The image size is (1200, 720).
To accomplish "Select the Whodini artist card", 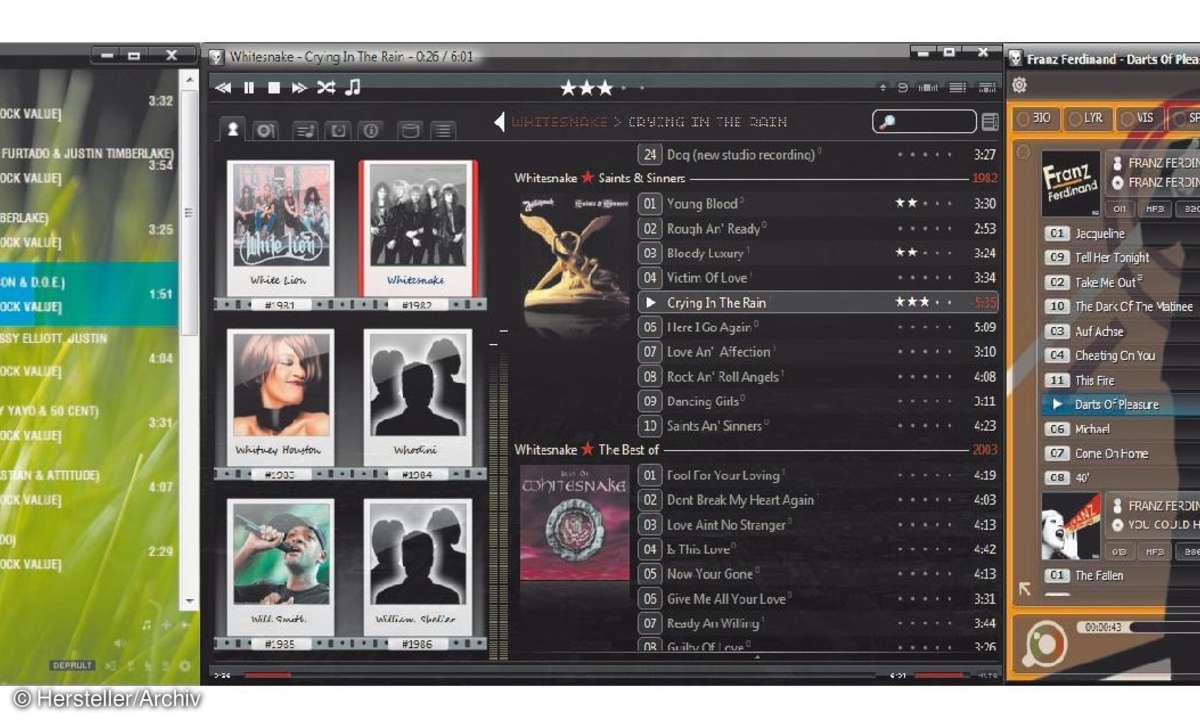I will pos(417,397).
